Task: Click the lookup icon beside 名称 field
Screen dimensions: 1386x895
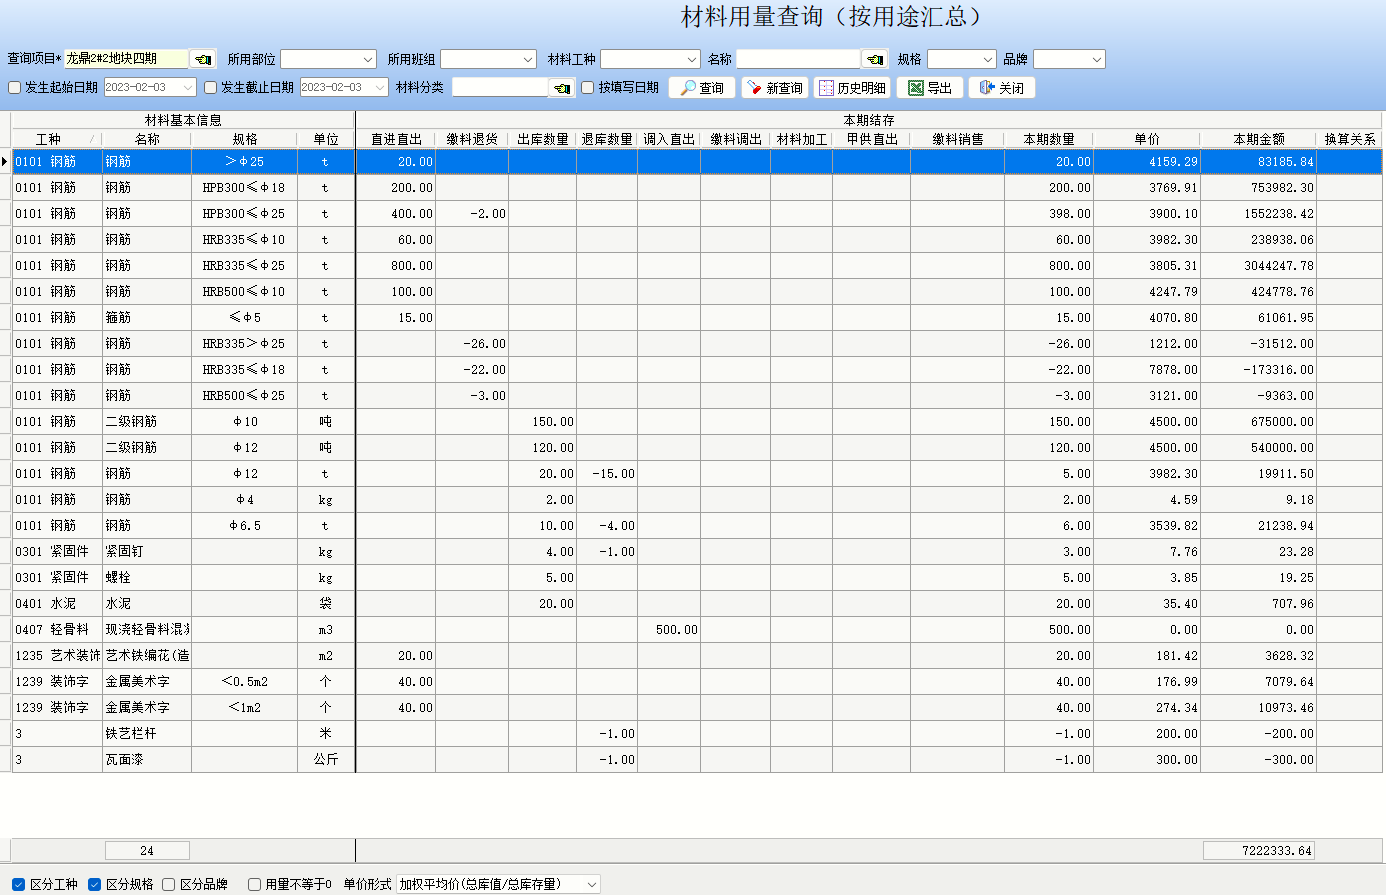Action: 875,59
